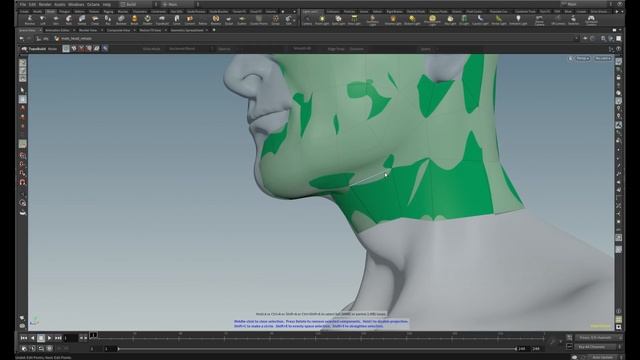The height and width of the screenshot is (360, 640).
Task: Open the Composite View pane tab
Action: click(118, 30)
